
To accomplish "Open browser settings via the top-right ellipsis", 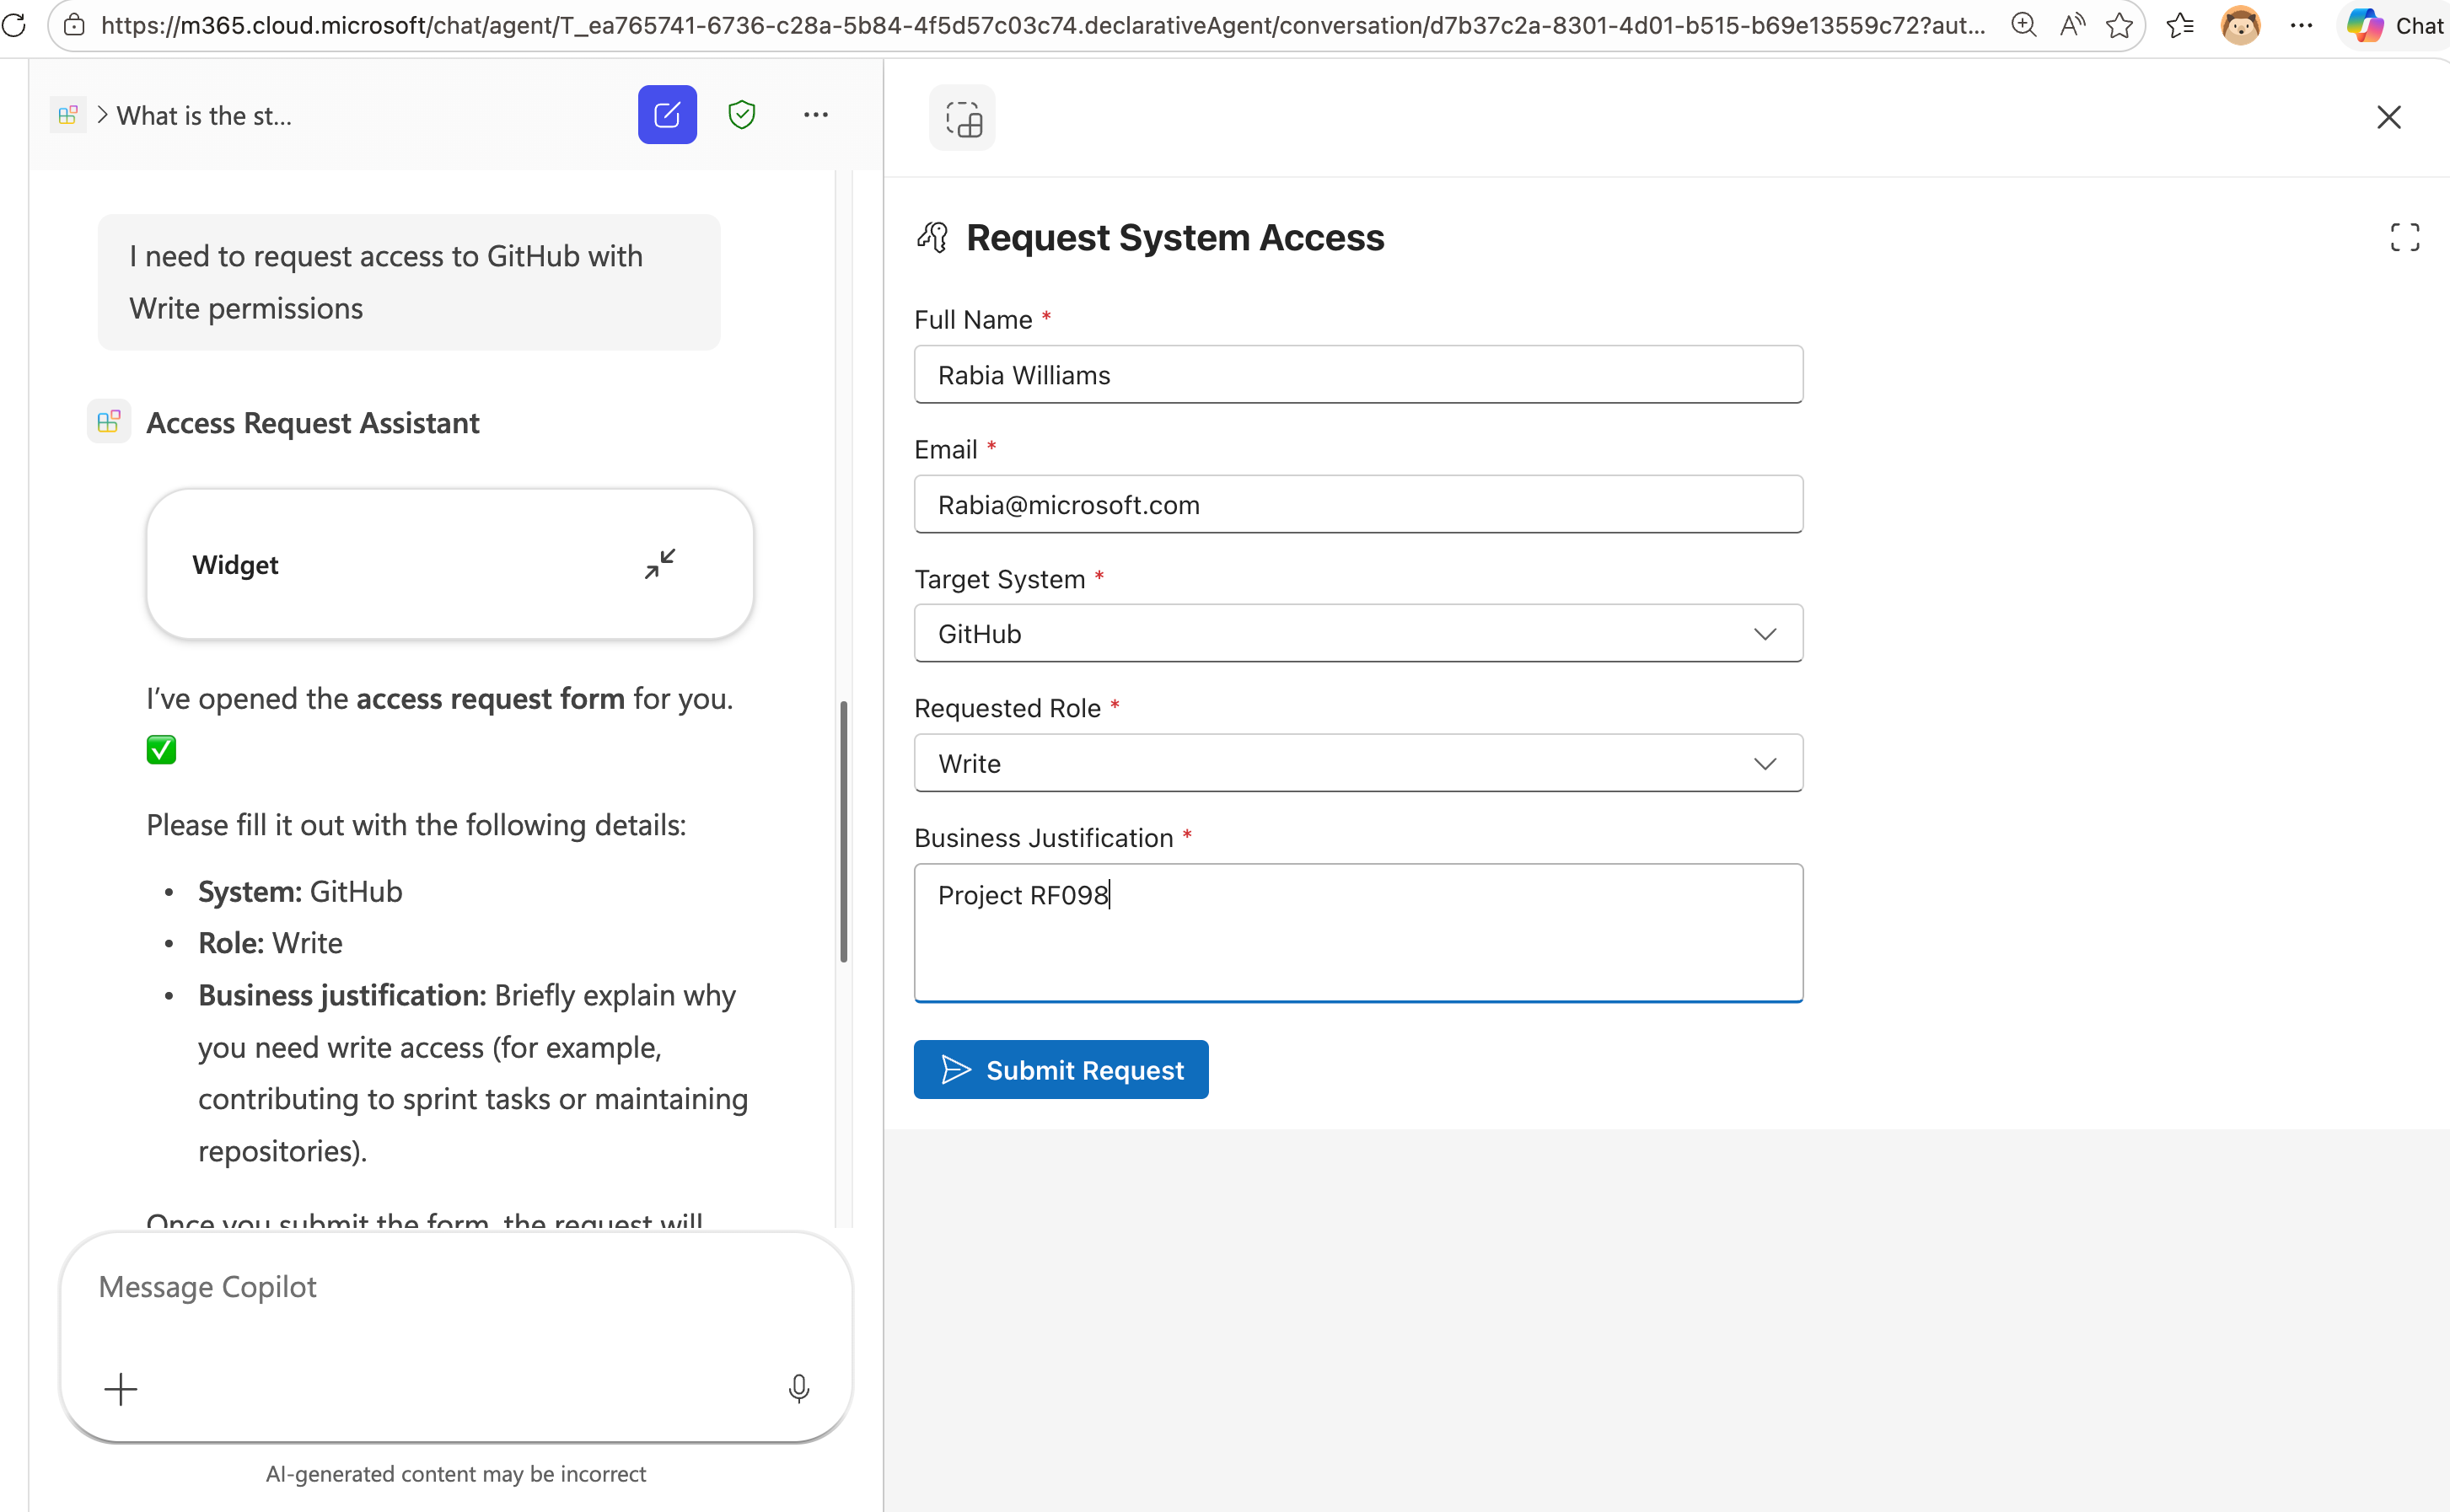I will (2302, 25).
